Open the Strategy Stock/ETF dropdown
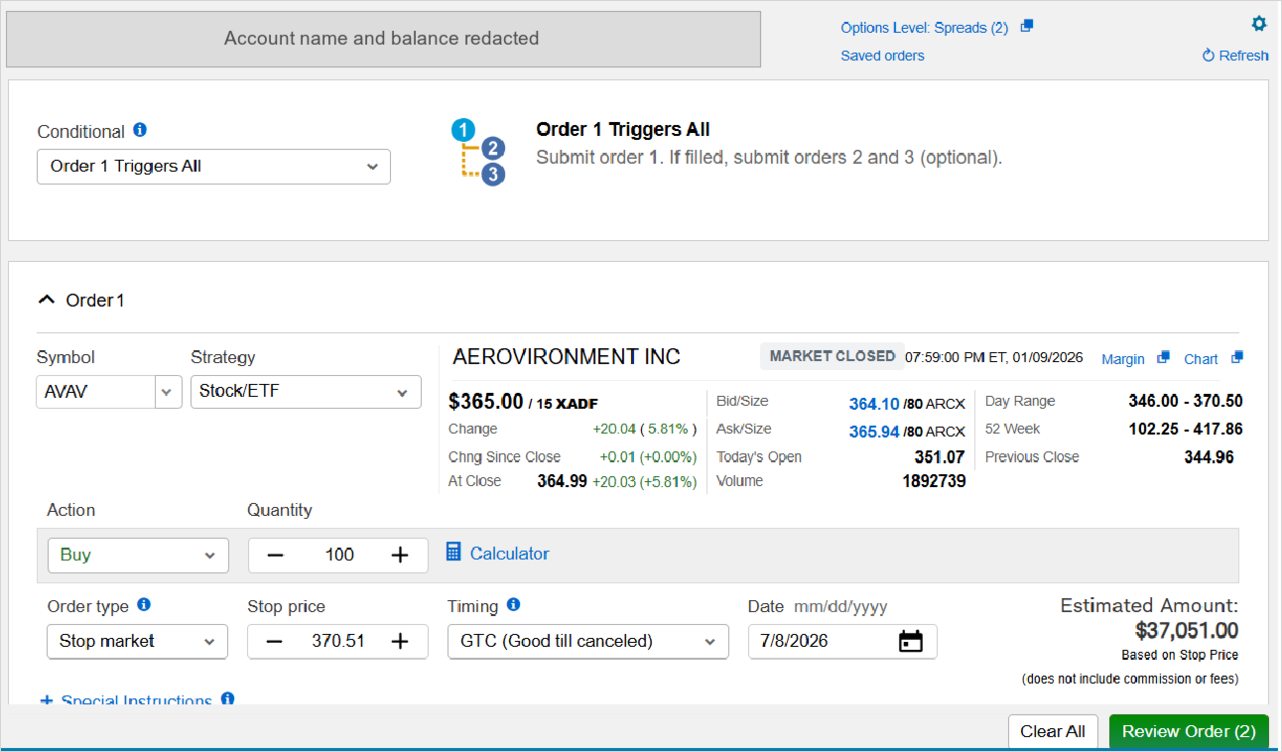The image size is (1282, 752). 306,392
